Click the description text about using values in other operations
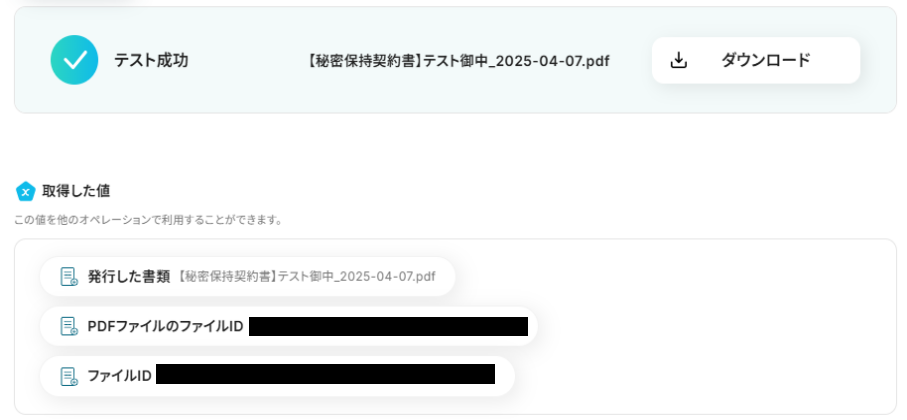 148,220
